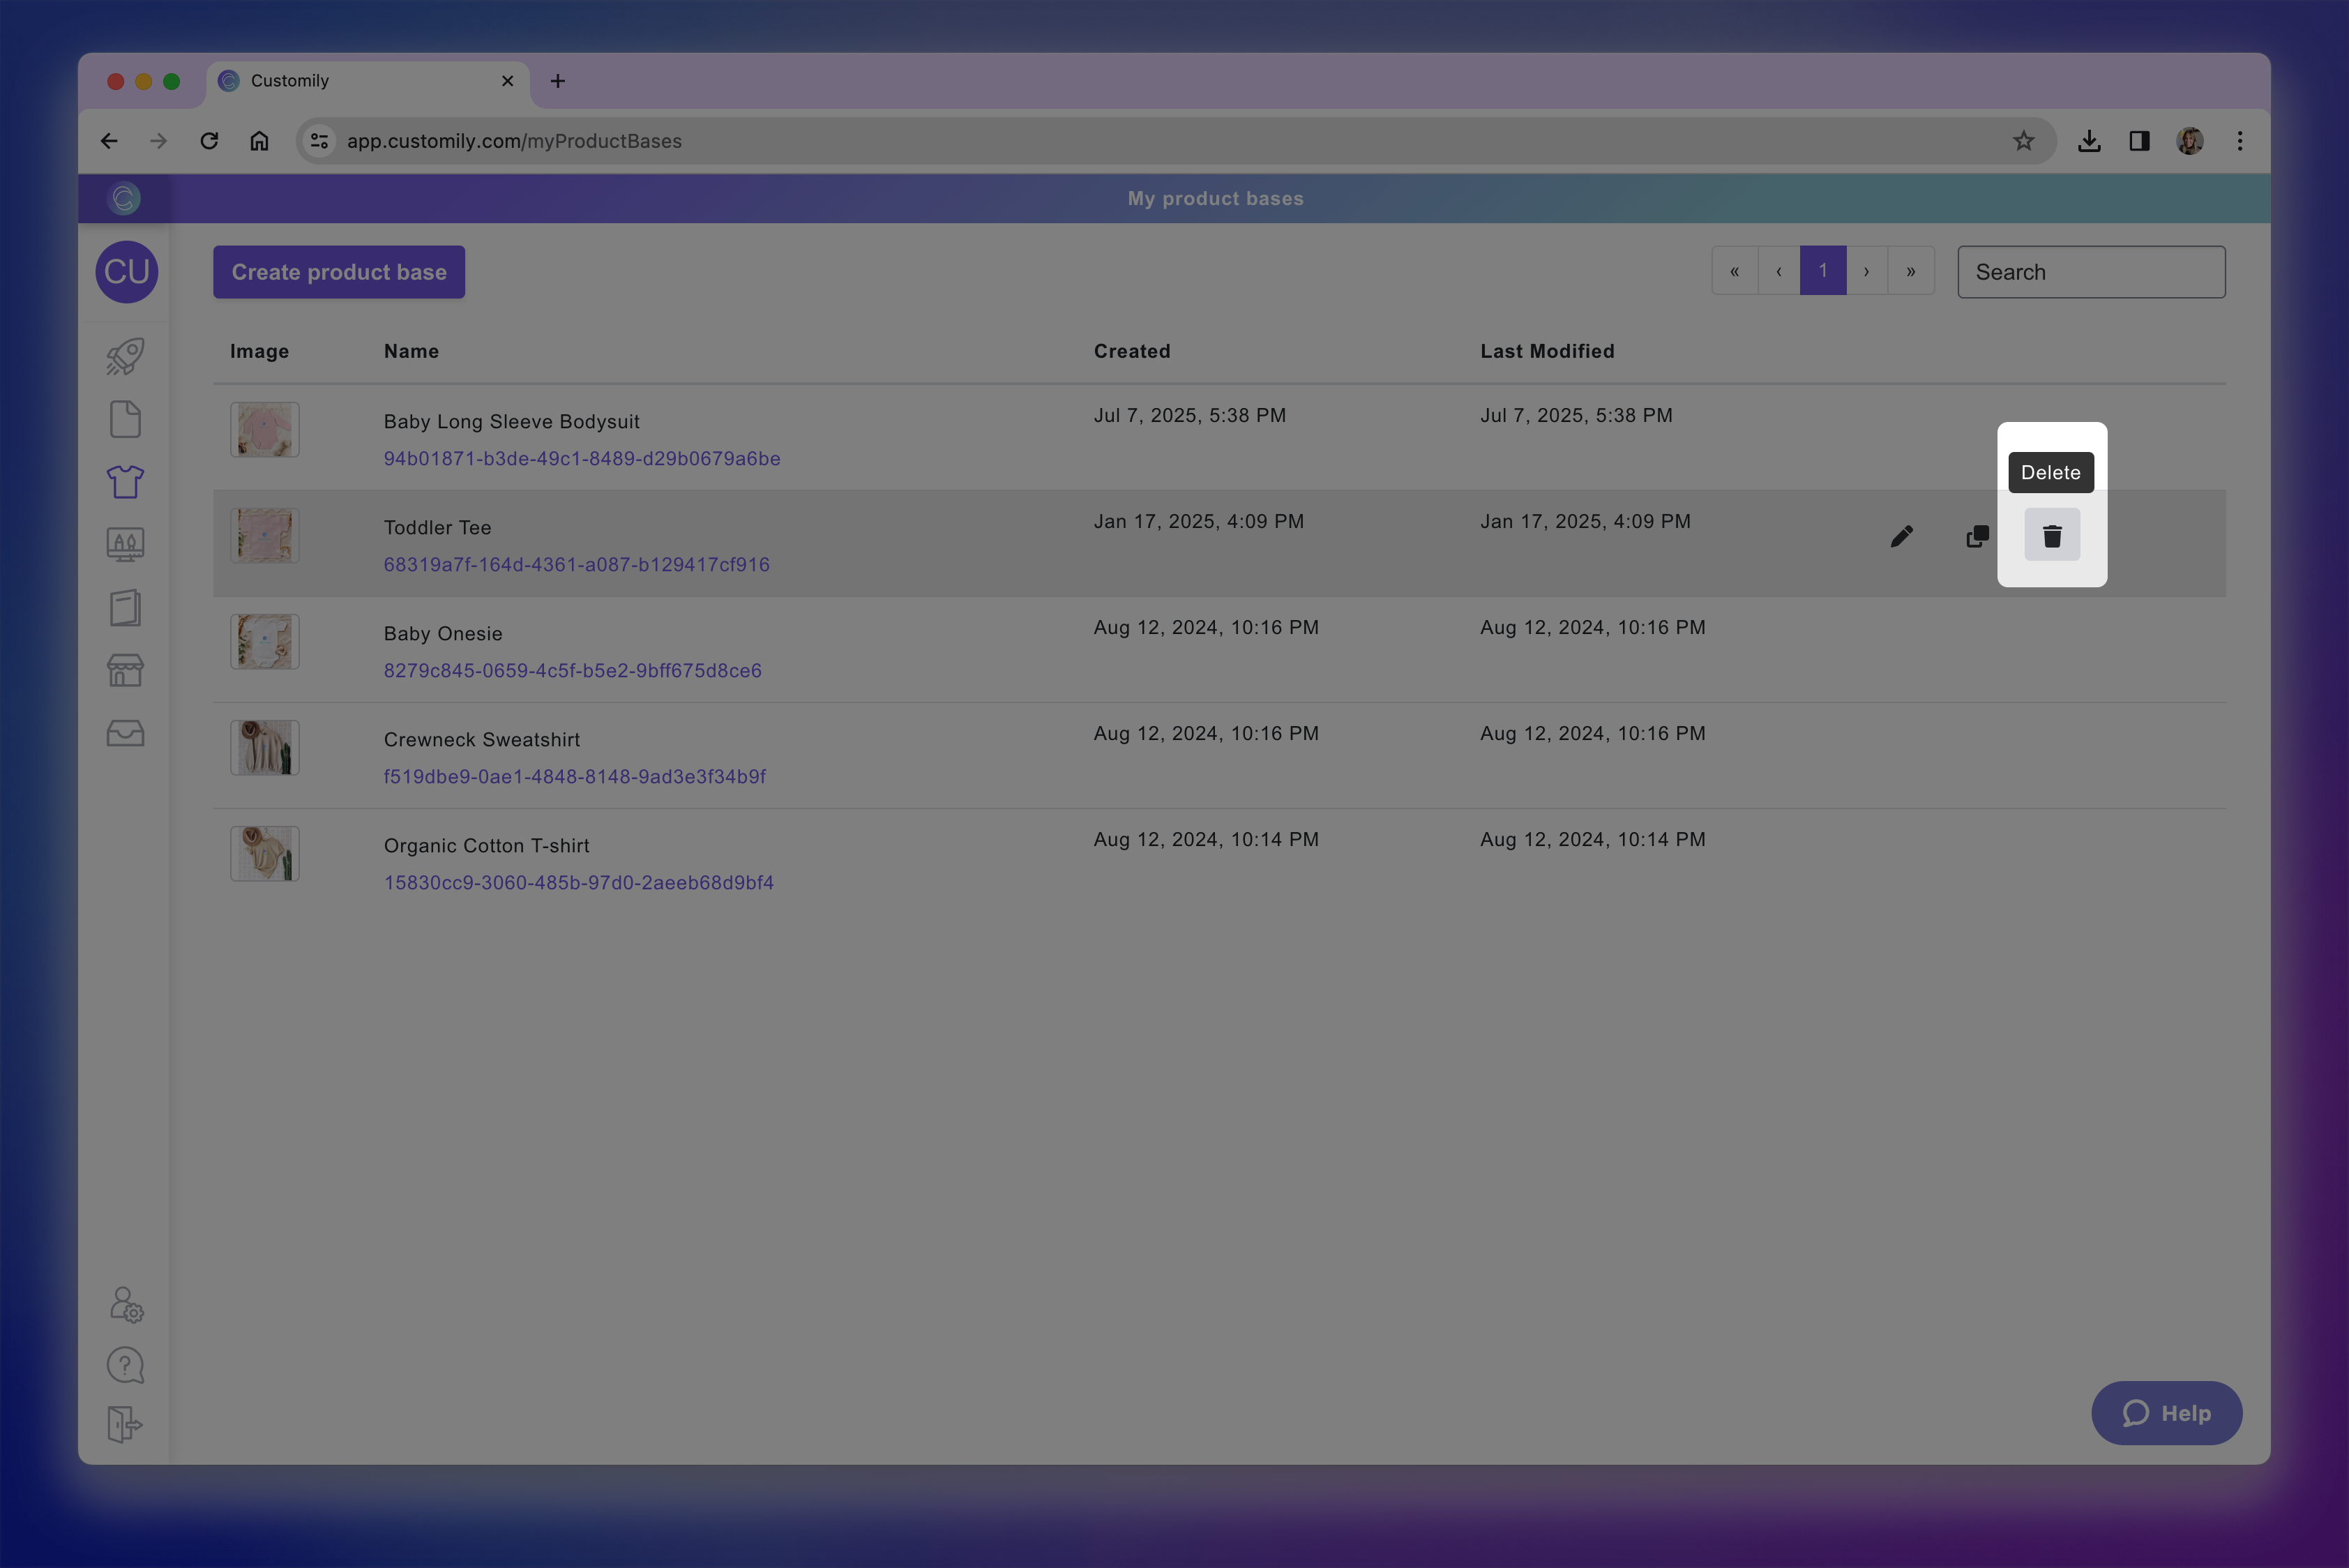Jump to the last pagination page
This screenshot has width=2349, height=1568.
(1910, 271)
